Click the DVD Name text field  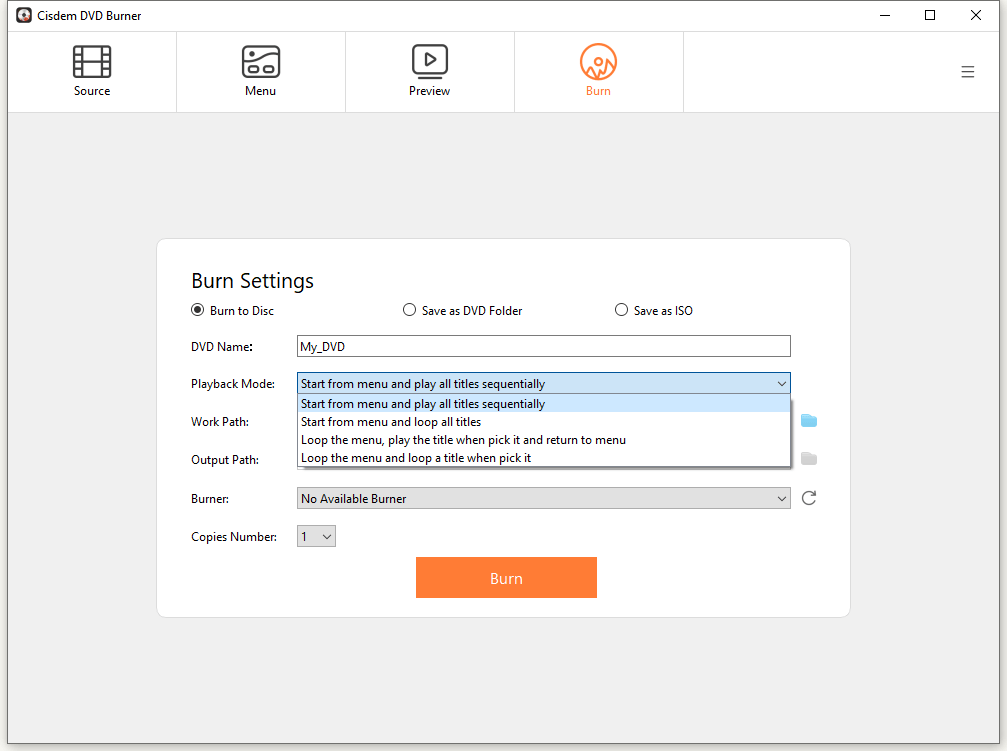543,346
